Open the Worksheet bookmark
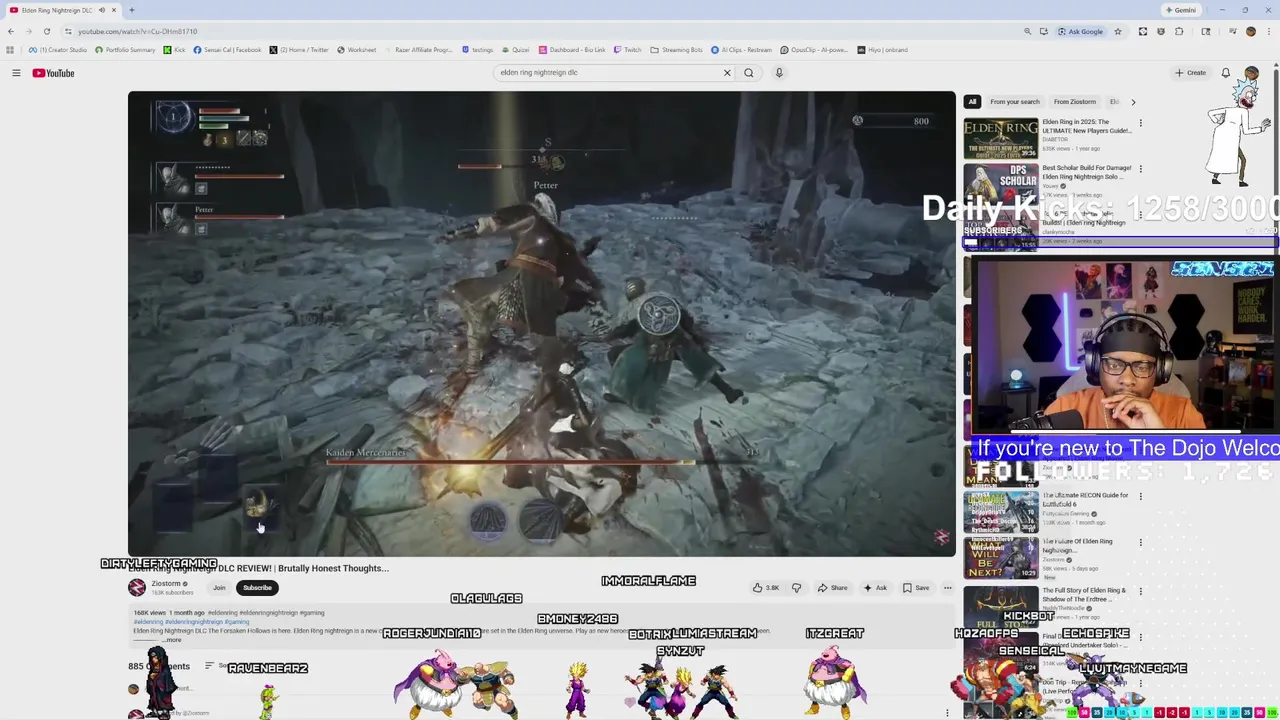 [357, 50]
